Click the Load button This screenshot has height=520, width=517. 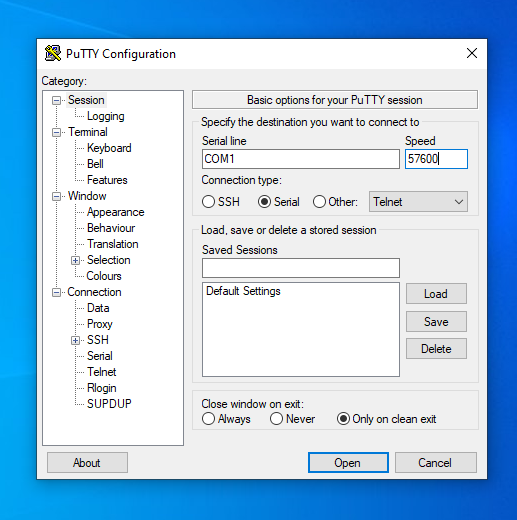[x=436, y=294]
